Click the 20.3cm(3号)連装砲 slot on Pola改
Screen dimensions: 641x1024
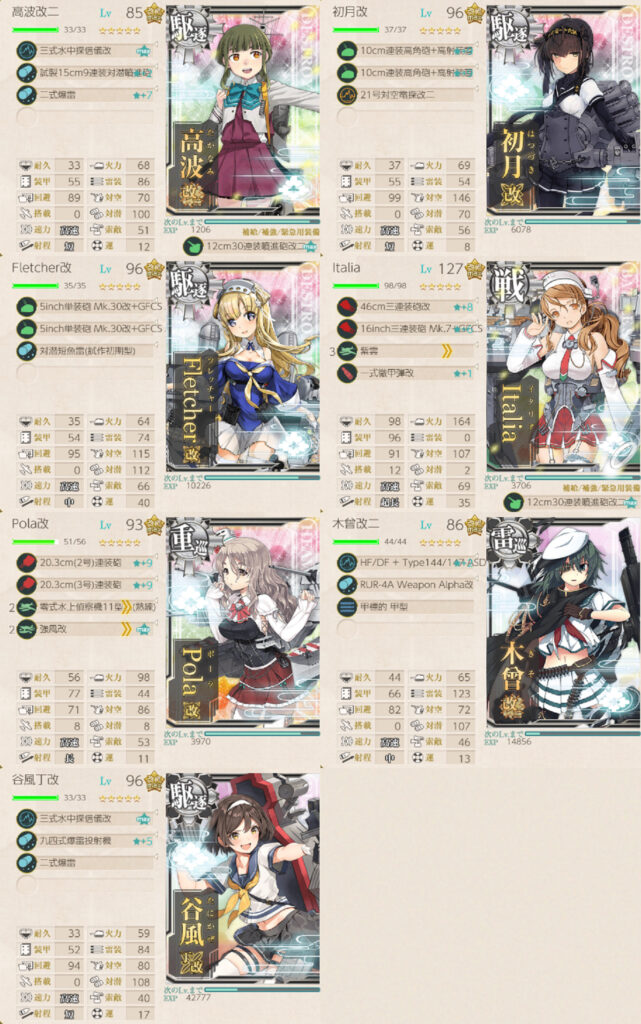coord(85,585)
